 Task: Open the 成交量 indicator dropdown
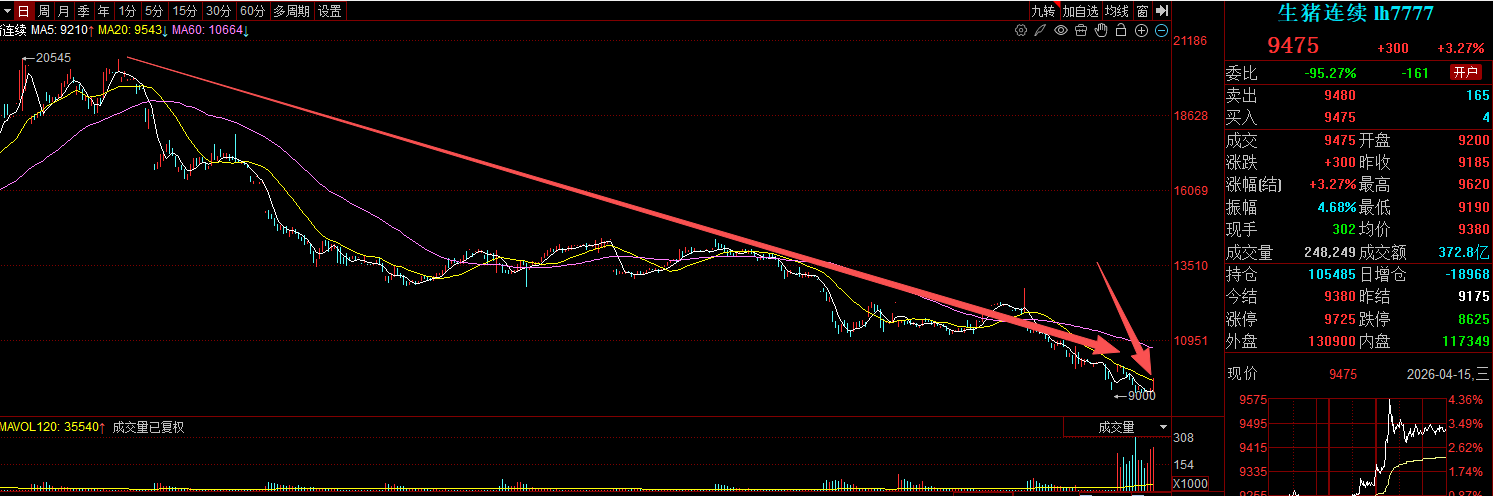1117,427
